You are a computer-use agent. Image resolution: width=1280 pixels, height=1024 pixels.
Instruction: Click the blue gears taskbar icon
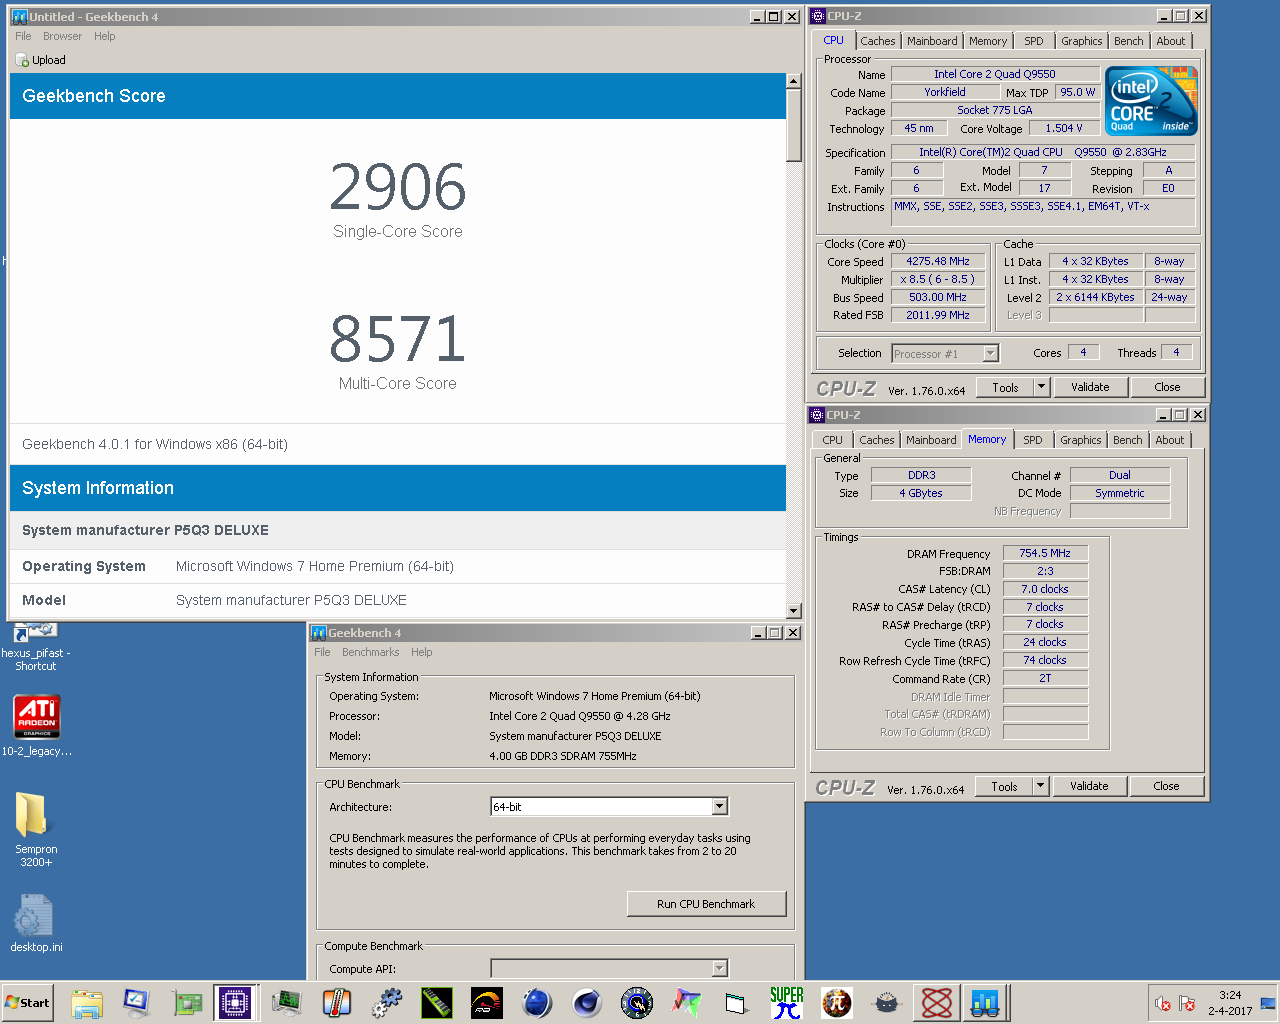(x=387, y=1003)
